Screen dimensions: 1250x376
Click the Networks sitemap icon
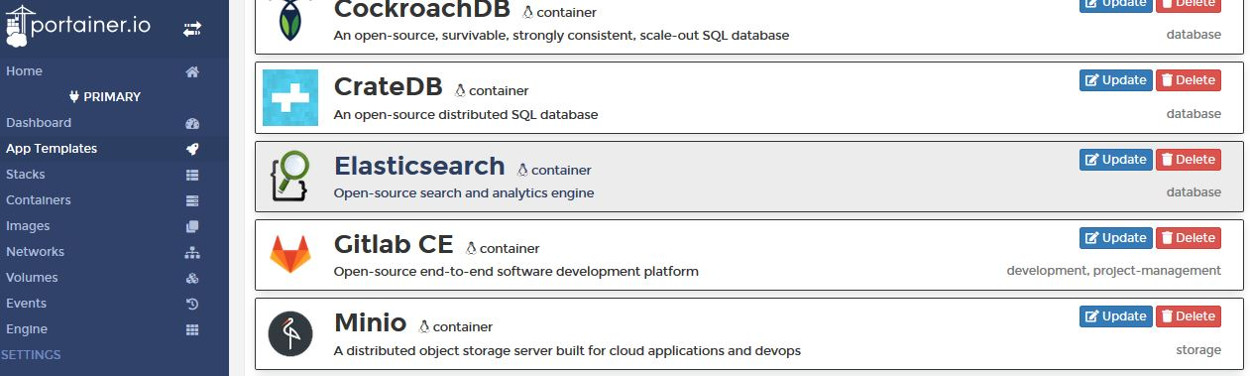pyautogui.click(x=192, y=252)
